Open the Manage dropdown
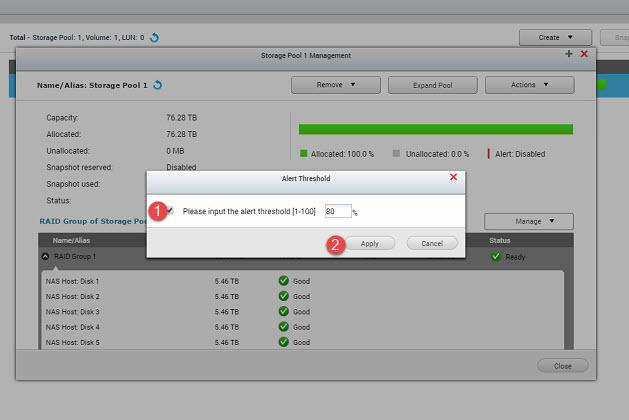The width and height of the screenshot is (629, 420). [x=529, y=221]
